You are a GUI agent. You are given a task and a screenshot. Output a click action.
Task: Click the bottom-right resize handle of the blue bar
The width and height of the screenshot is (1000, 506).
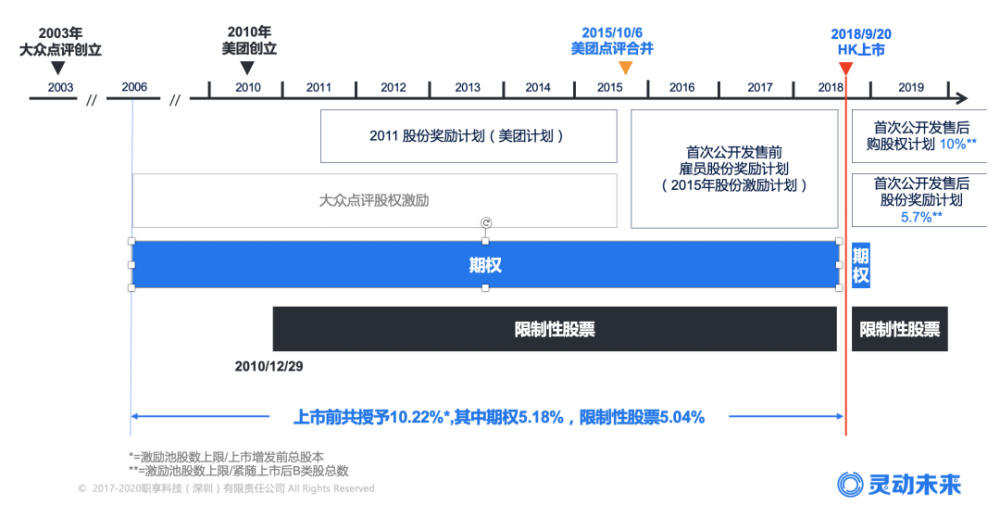click(839, 288)
